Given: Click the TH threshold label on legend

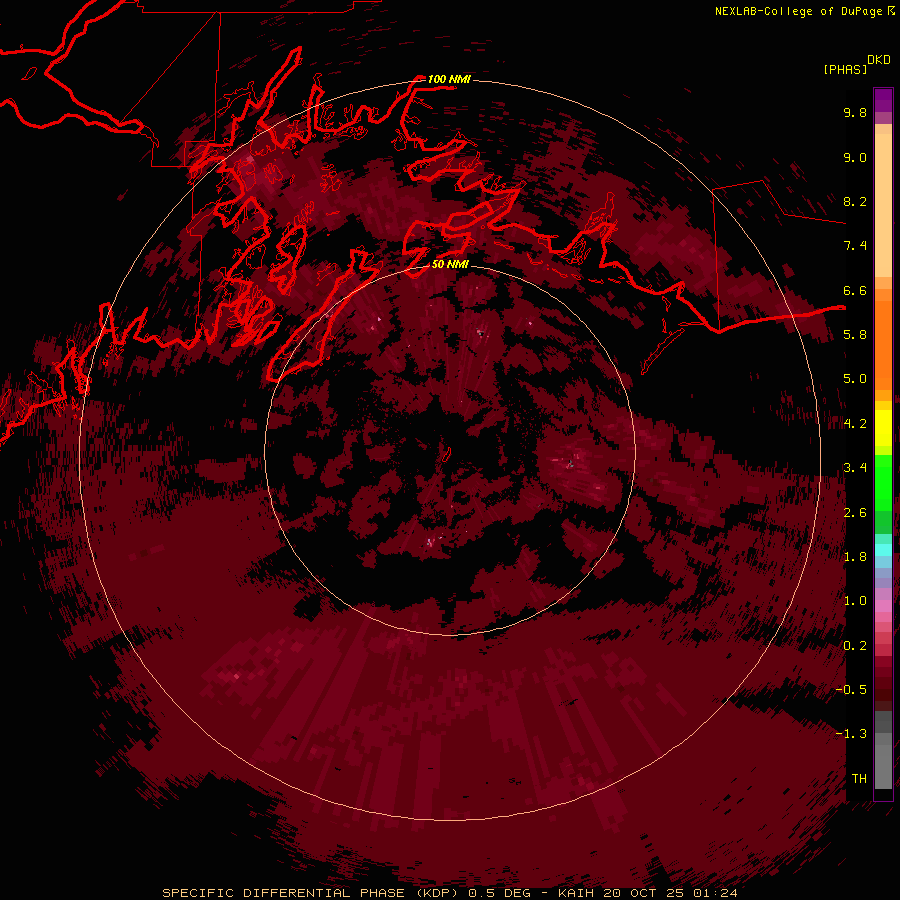Looking at the screenshot, I should pyautogui.click(x=859, y=779).
